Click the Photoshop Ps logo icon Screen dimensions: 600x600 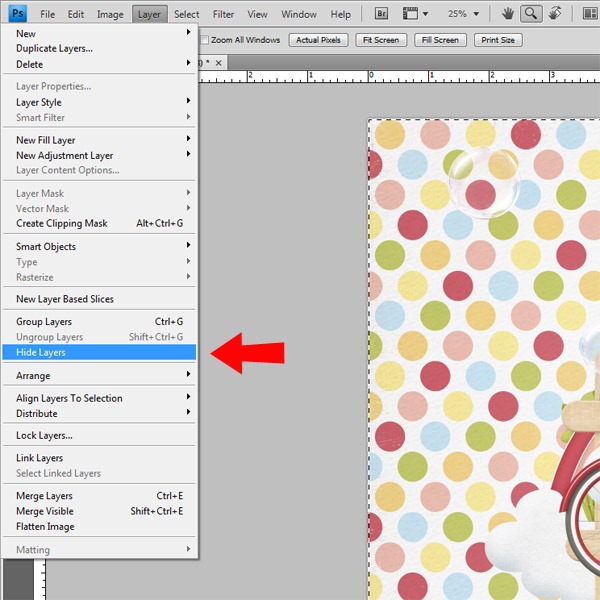click(18, 13)
